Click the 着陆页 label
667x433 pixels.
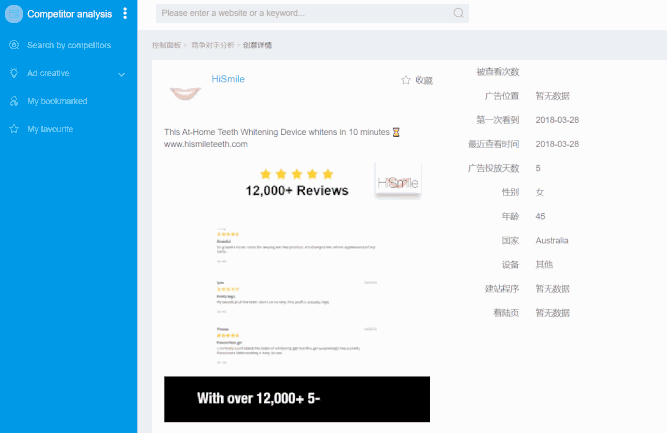(x=506, y=313)
